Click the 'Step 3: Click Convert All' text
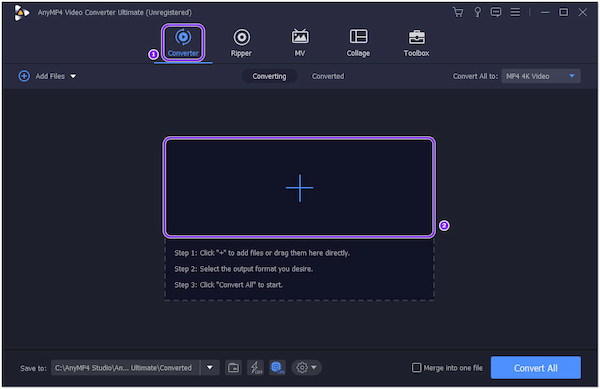 point(228,285)
